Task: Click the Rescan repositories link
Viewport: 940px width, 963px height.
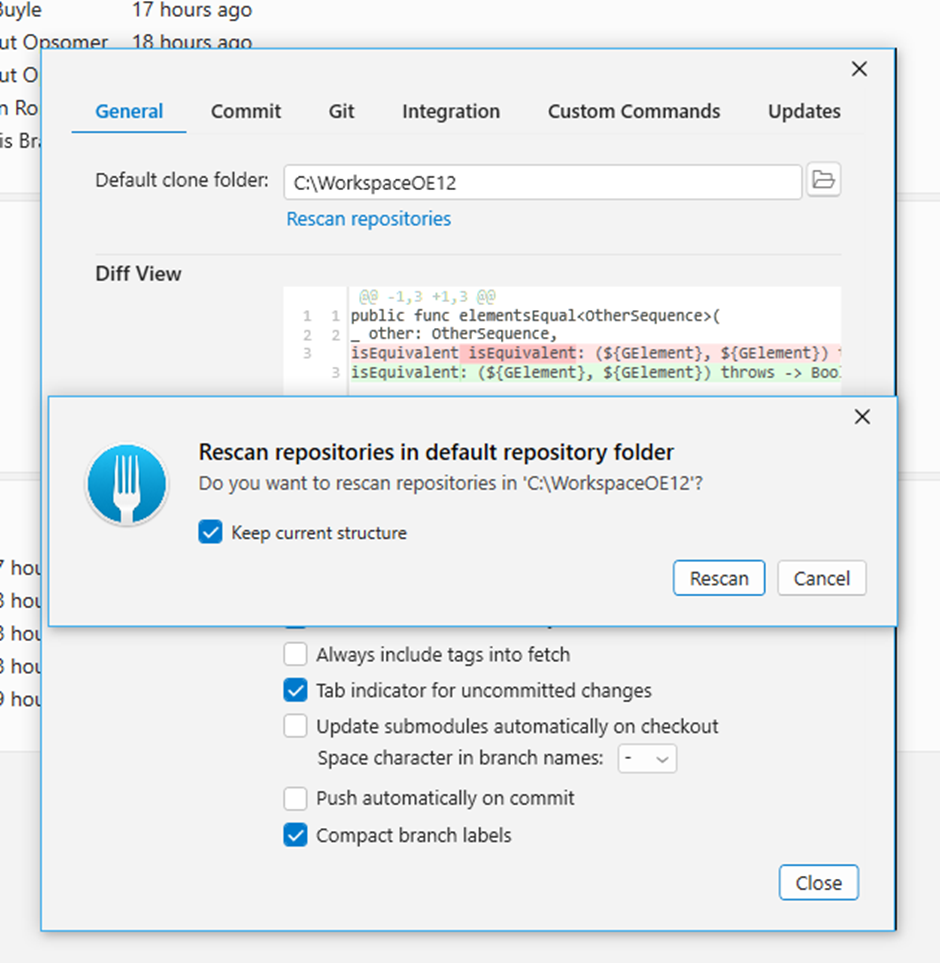Action: point(368,218)
